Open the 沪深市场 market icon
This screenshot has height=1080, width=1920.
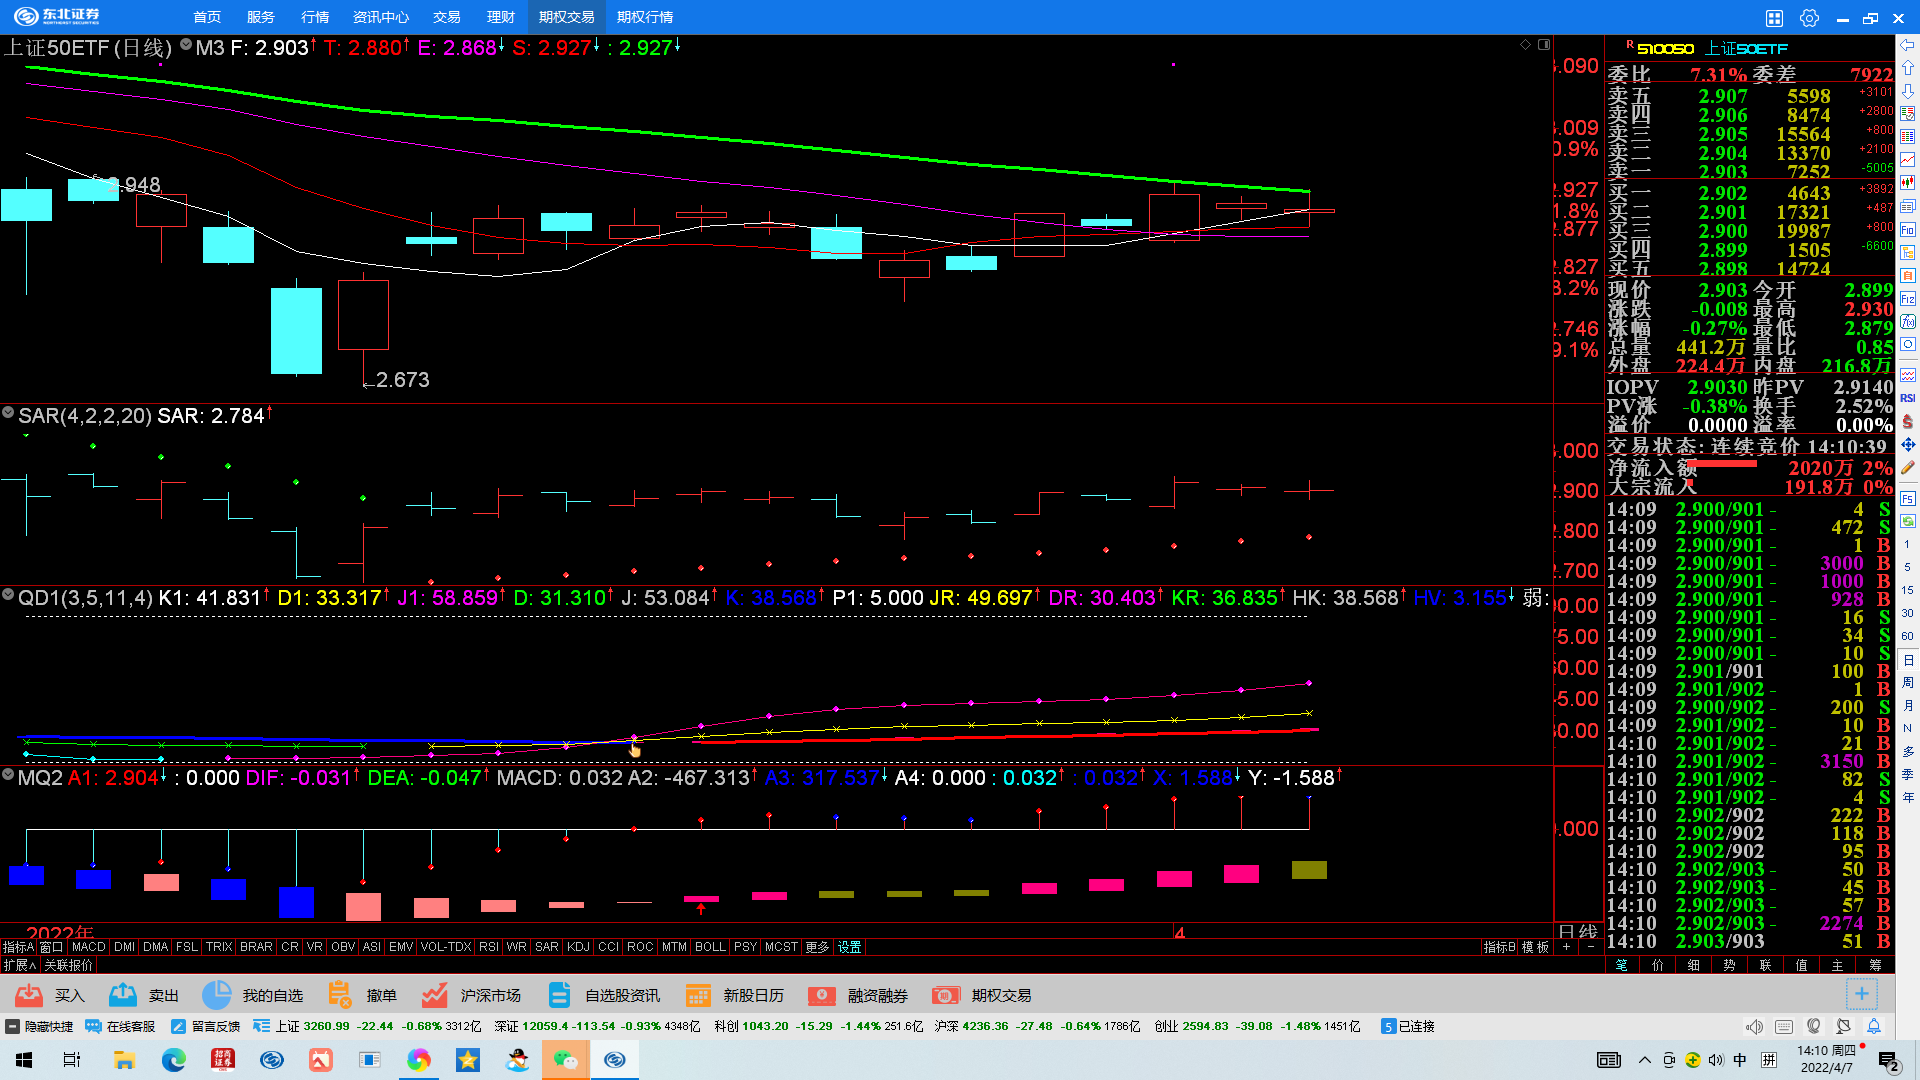pos(434,995)
